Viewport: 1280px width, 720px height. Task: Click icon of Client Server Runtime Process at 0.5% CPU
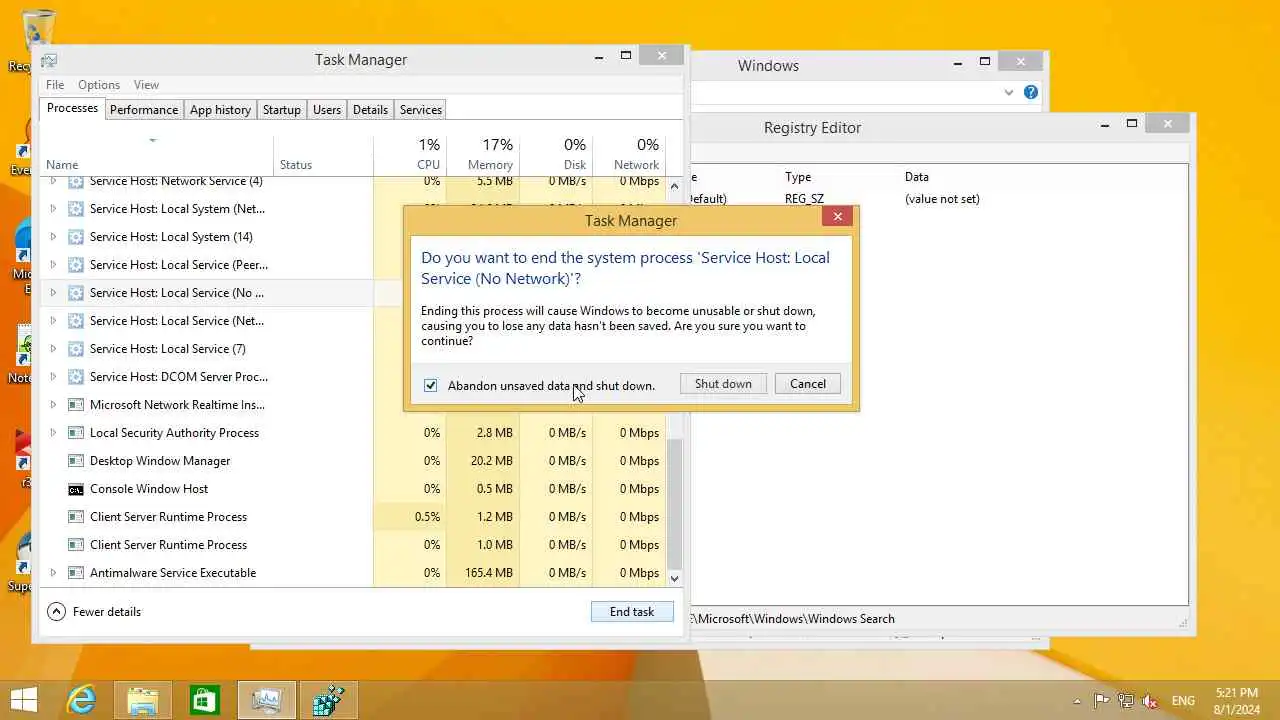pyautogui.click(x=75, y=517)
